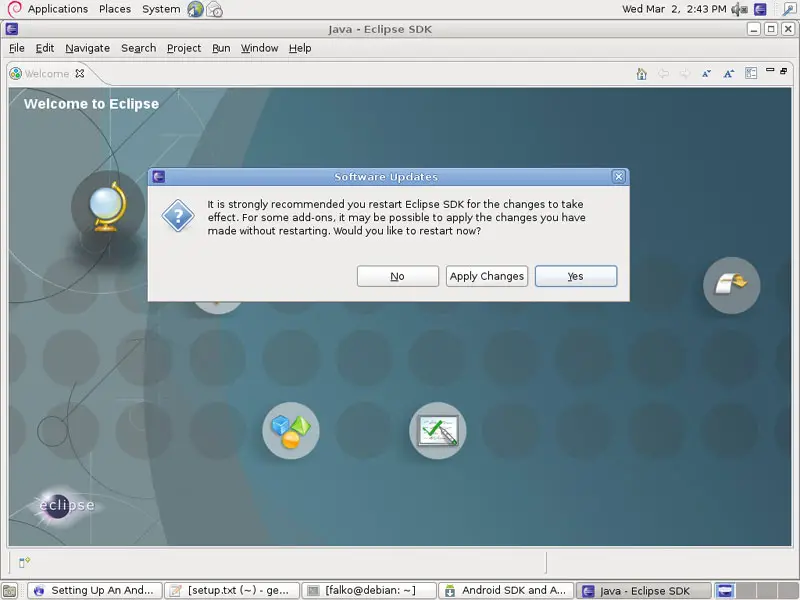Click the customize page icon in Welcome toolbar
This screenshot has height=600, width=800.
click(751, 73)
